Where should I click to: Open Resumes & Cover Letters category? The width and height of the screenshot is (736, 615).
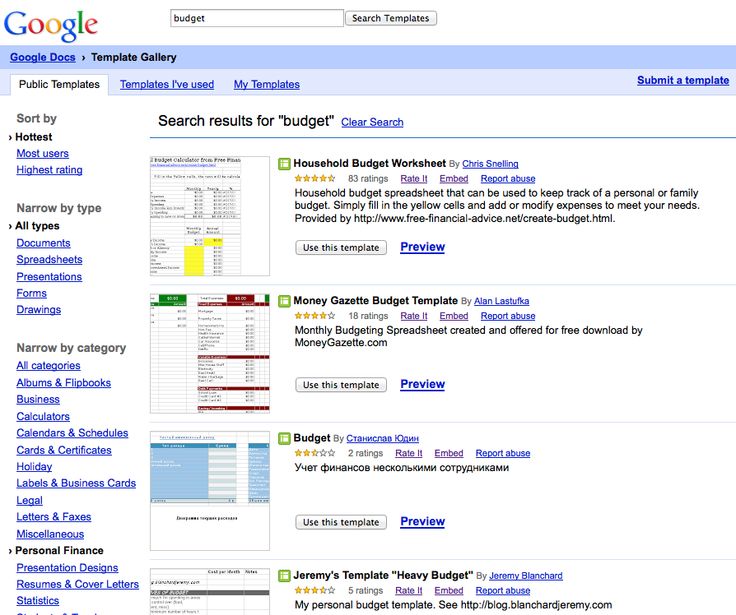click(x=77, y=584)
